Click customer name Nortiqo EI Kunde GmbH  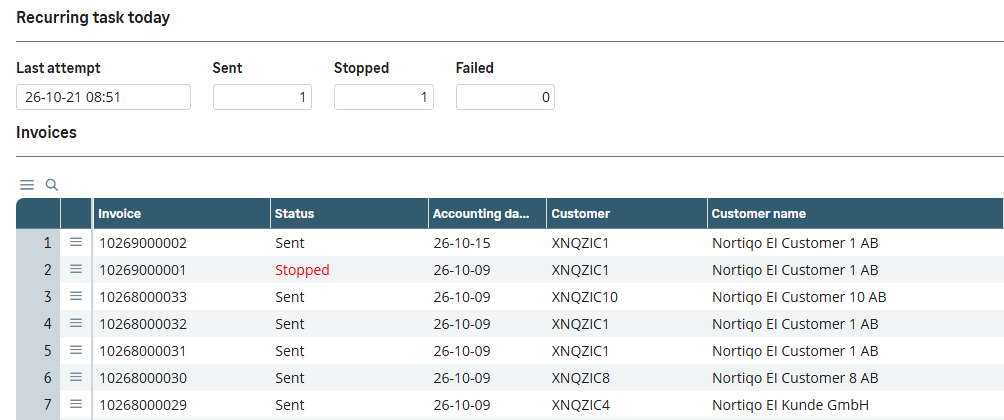pyautogui.click(x=790, y=405)
